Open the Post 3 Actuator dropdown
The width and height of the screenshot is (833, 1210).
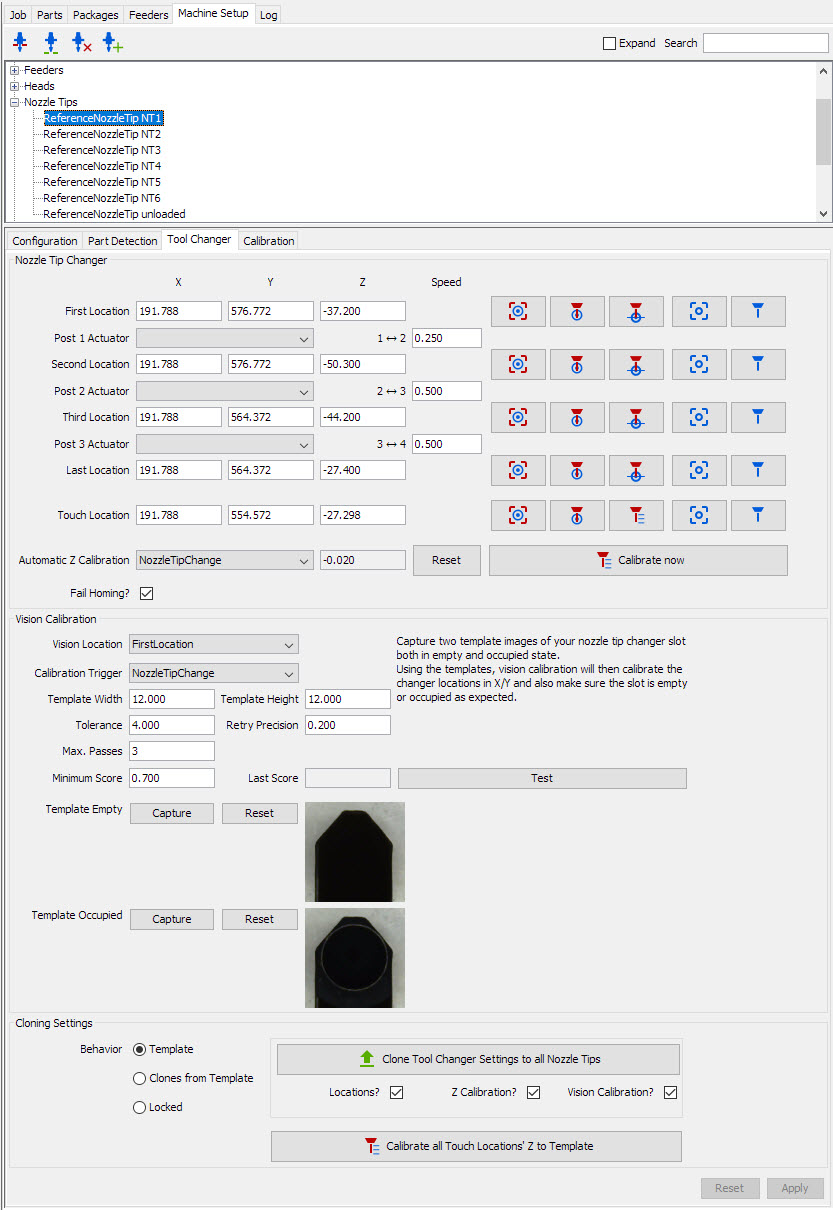(x=224, y=444)
